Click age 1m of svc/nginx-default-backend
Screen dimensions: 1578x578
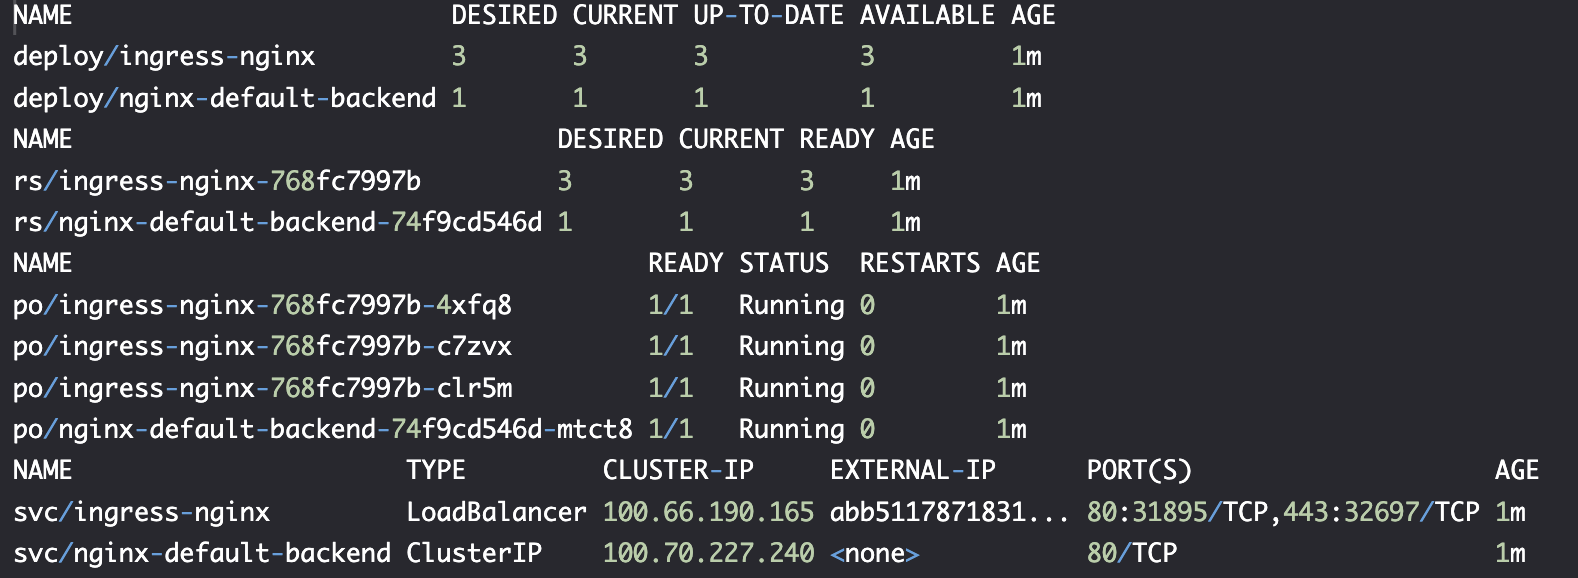click(1510, 553)
